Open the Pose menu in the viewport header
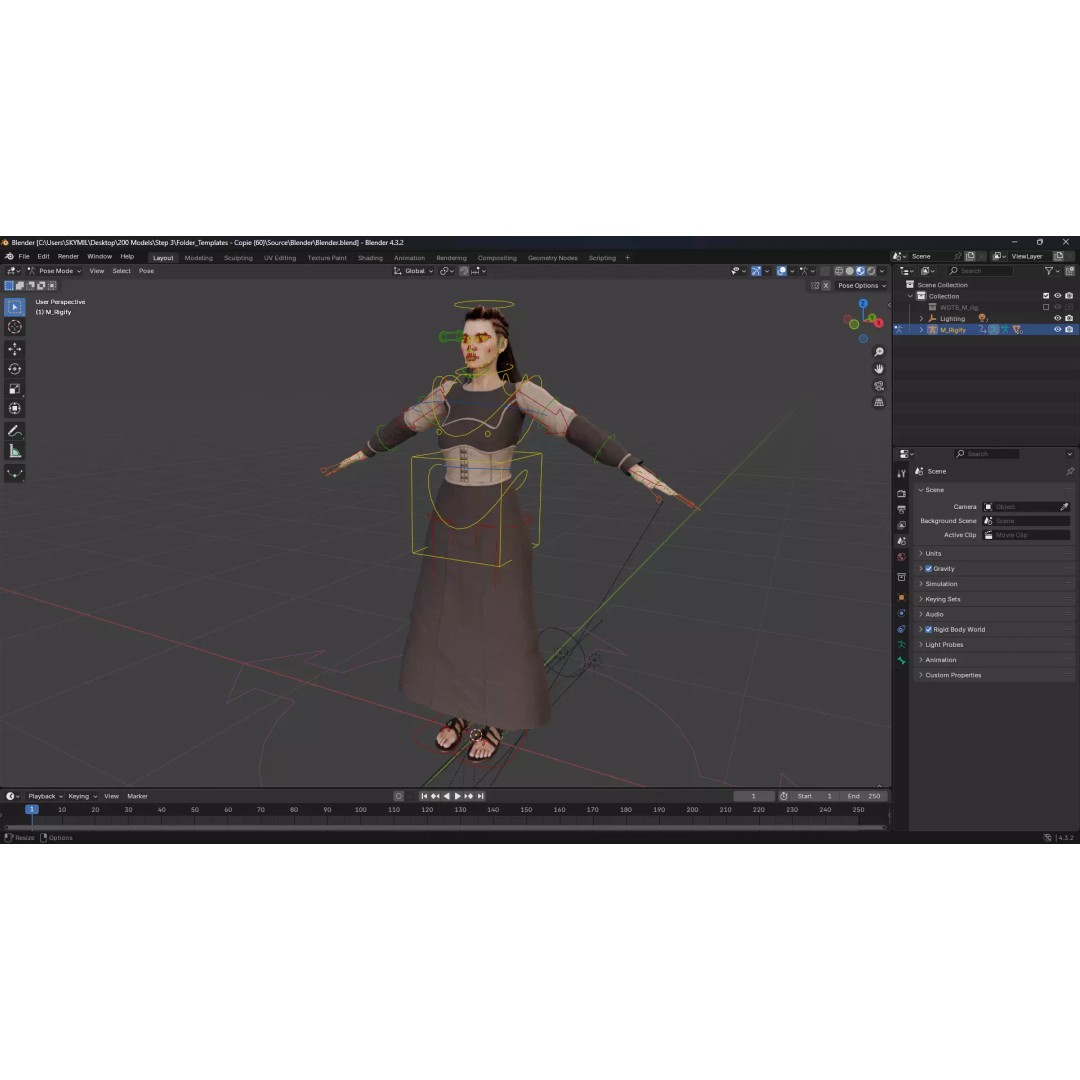Screen dimensions: 1080x1080 [x=146, y=271]
